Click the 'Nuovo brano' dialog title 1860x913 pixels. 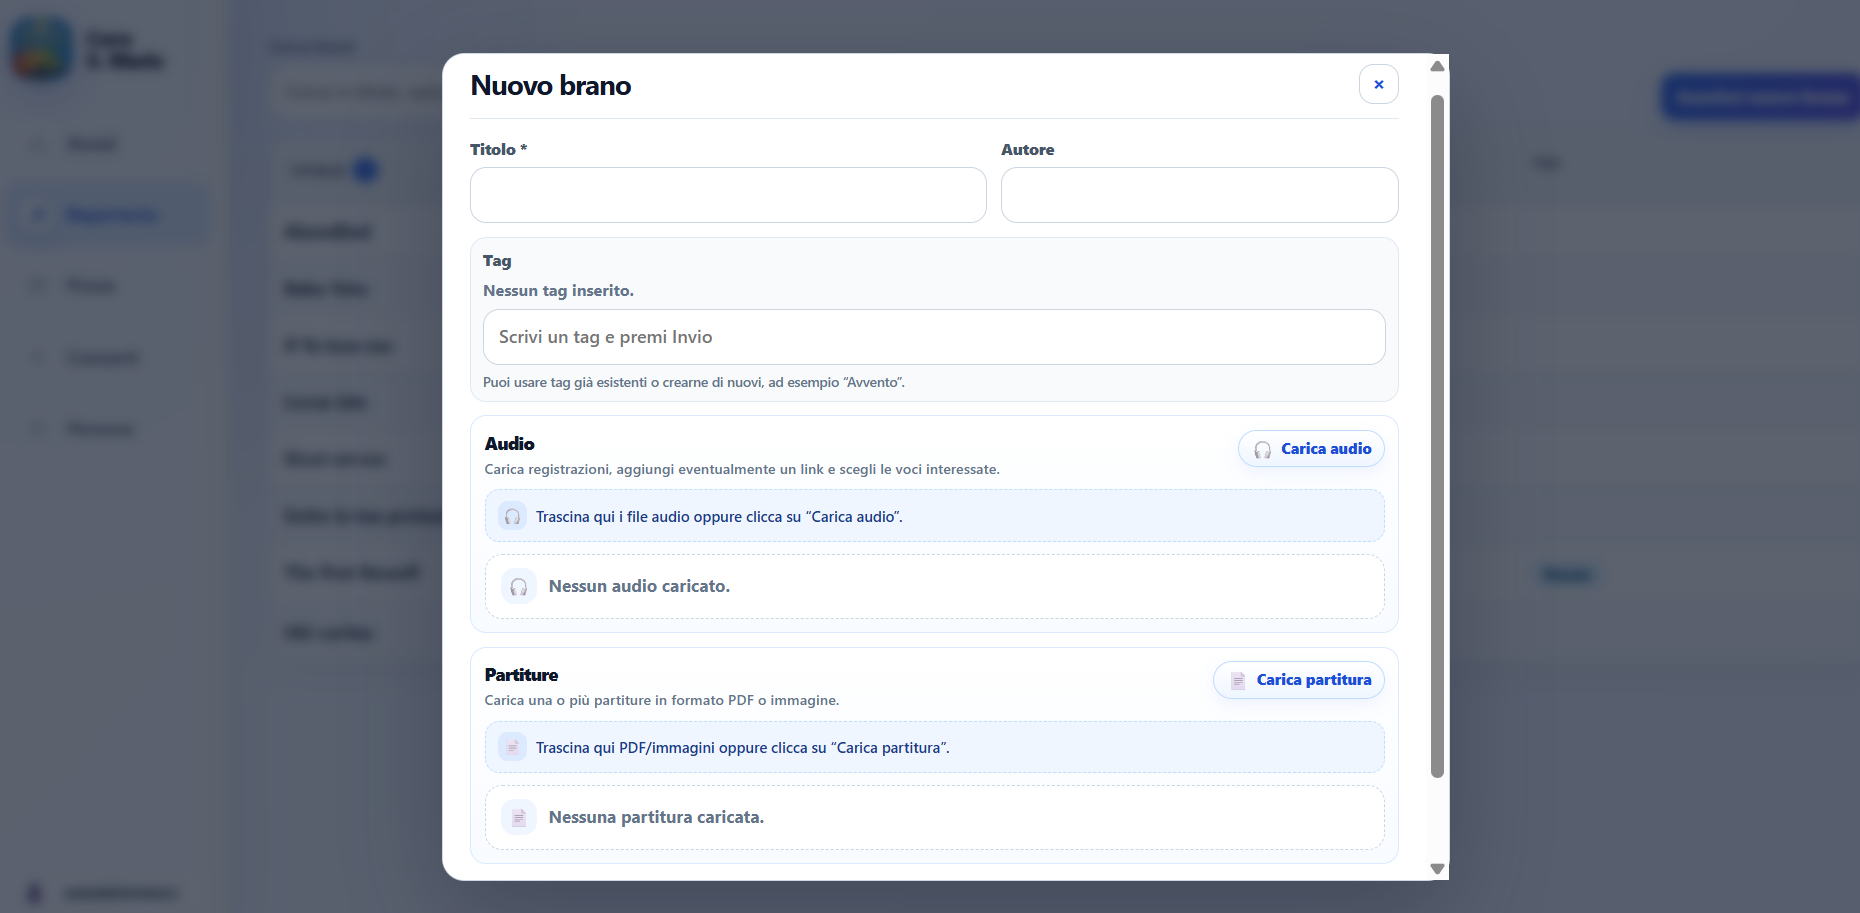tap(551, 86)
